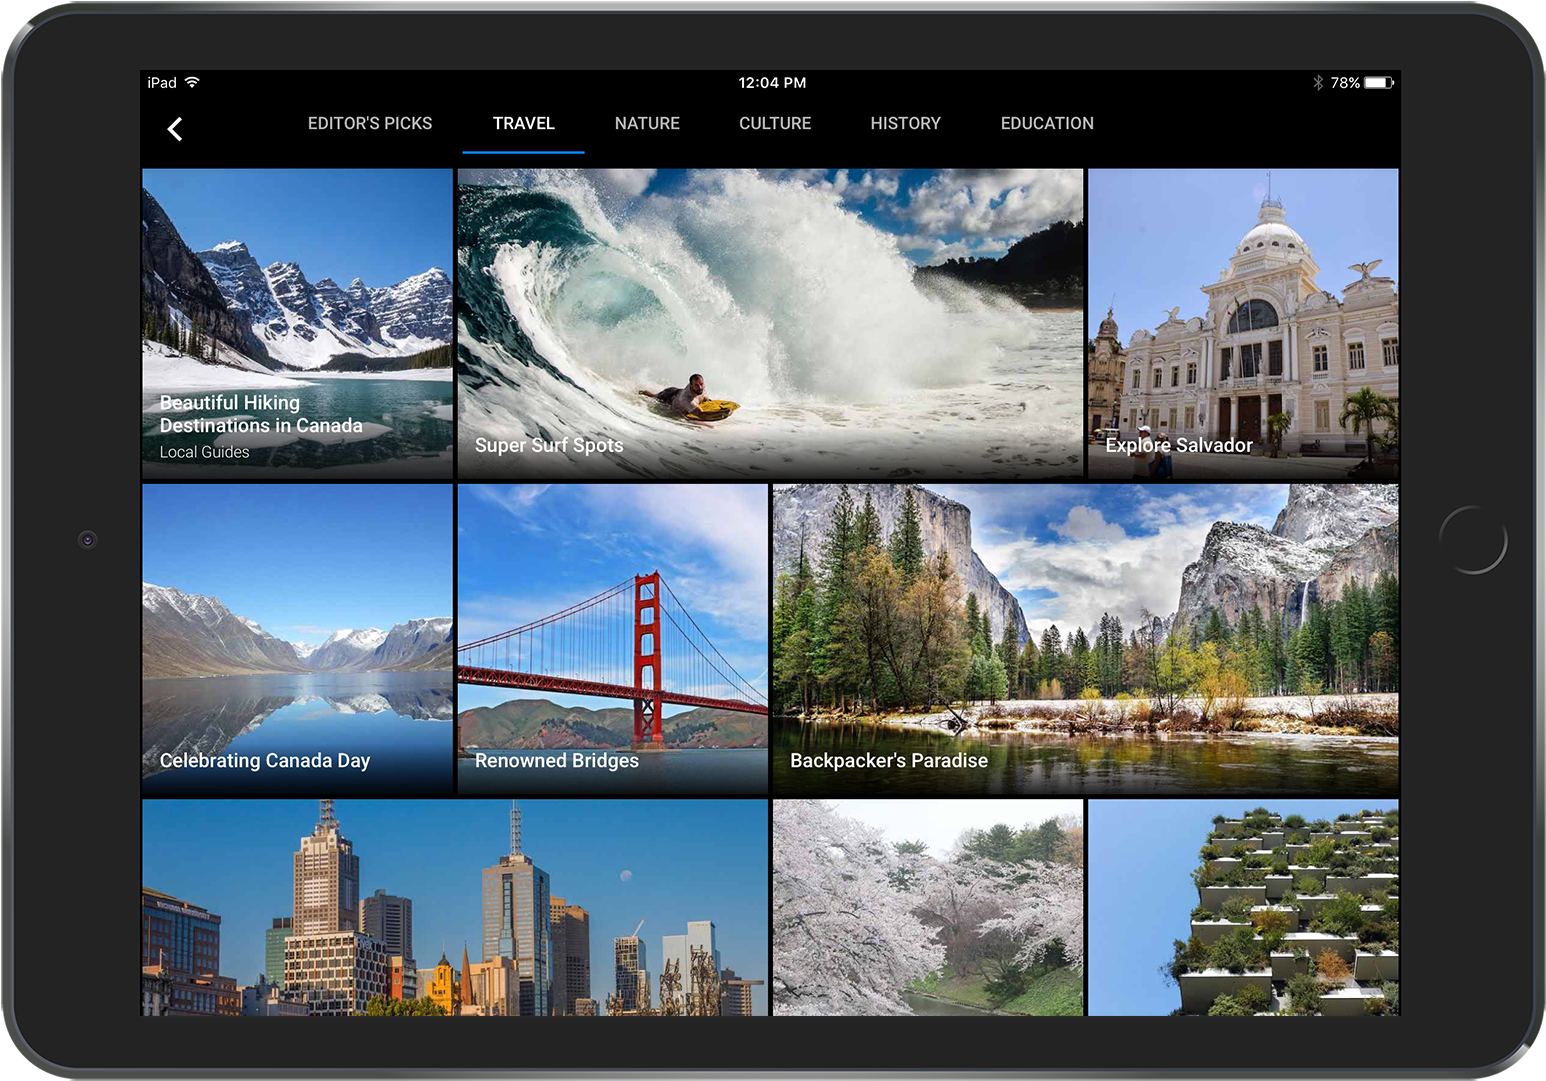Tap the 12:04 PM clock
Image resolution: width=1546 pixels, height=1081 pixels.
(x=772, y=82)
